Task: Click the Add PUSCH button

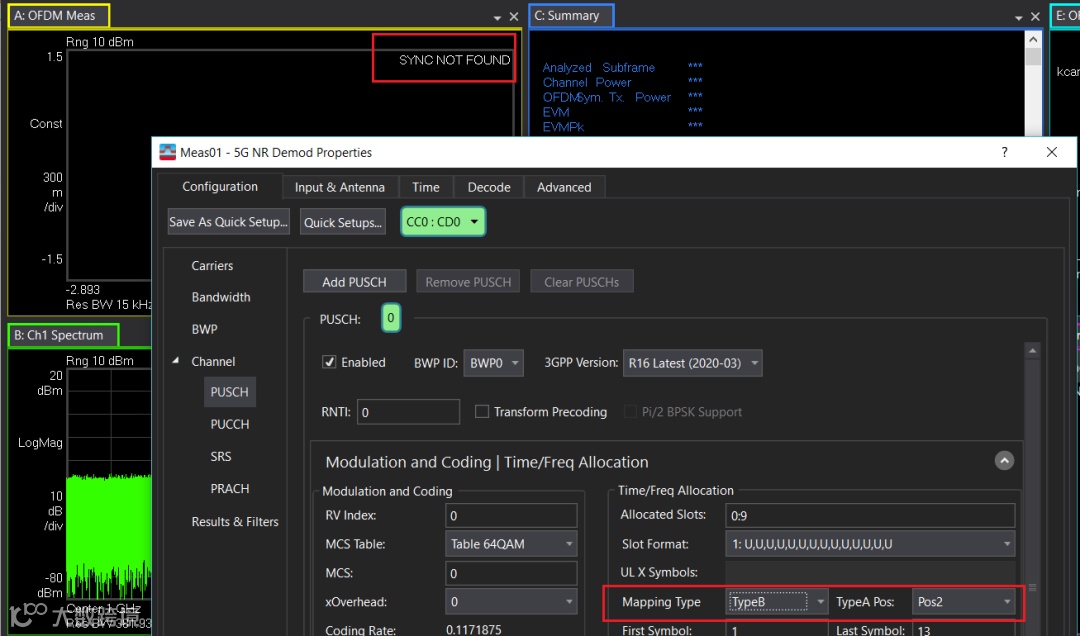Action: click(354, 282)
